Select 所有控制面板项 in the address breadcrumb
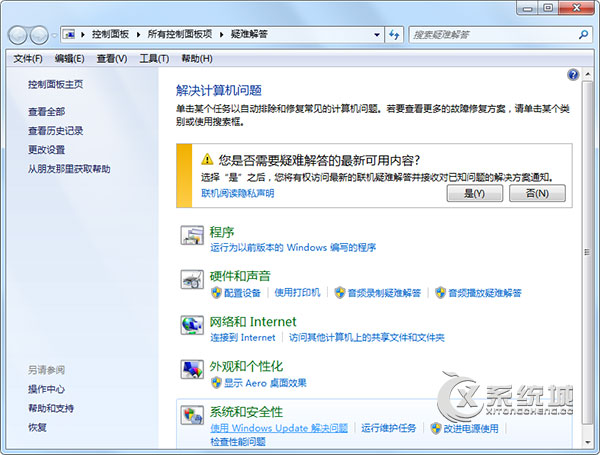This screenshot has height=455, width=600. click(x=180, y=34)
